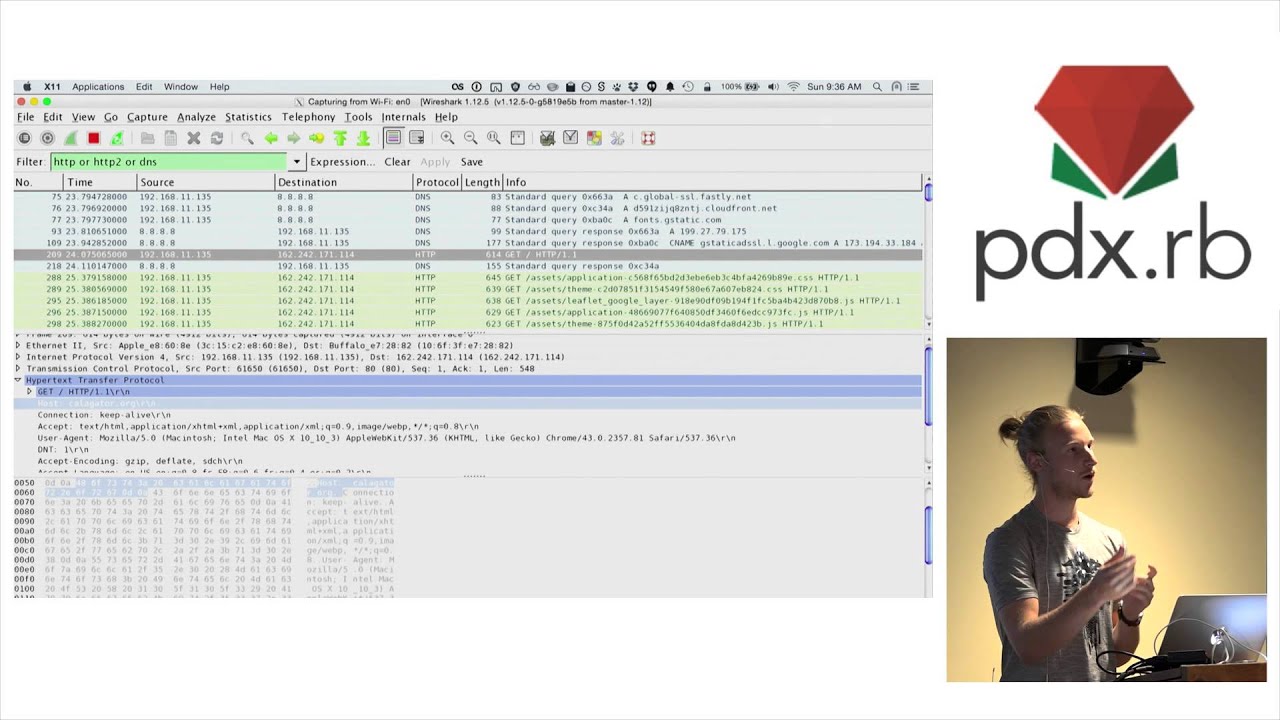Screen dimensions: 1280x720
Task: Open X11 Applications menu in Mac menu bar
Action: point(98,87)
